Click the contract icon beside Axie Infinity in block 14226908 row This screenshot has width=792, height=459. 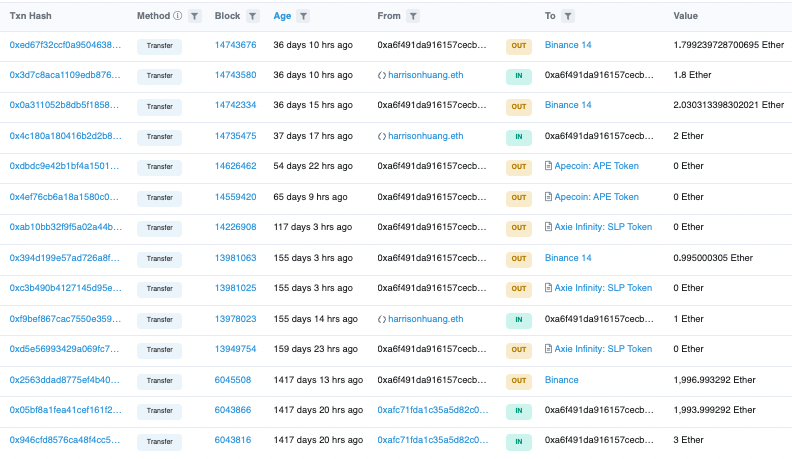548,227
